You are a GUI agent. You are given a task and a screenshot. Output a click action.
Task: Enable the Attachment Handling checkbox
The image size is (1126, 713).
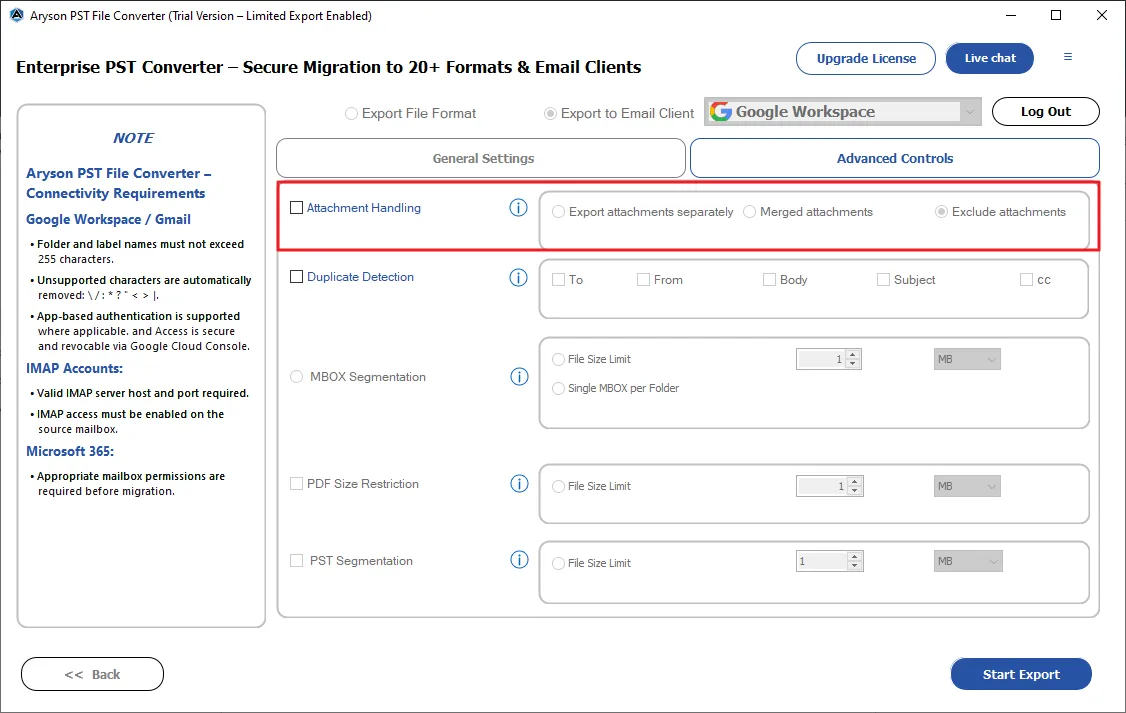297,208
